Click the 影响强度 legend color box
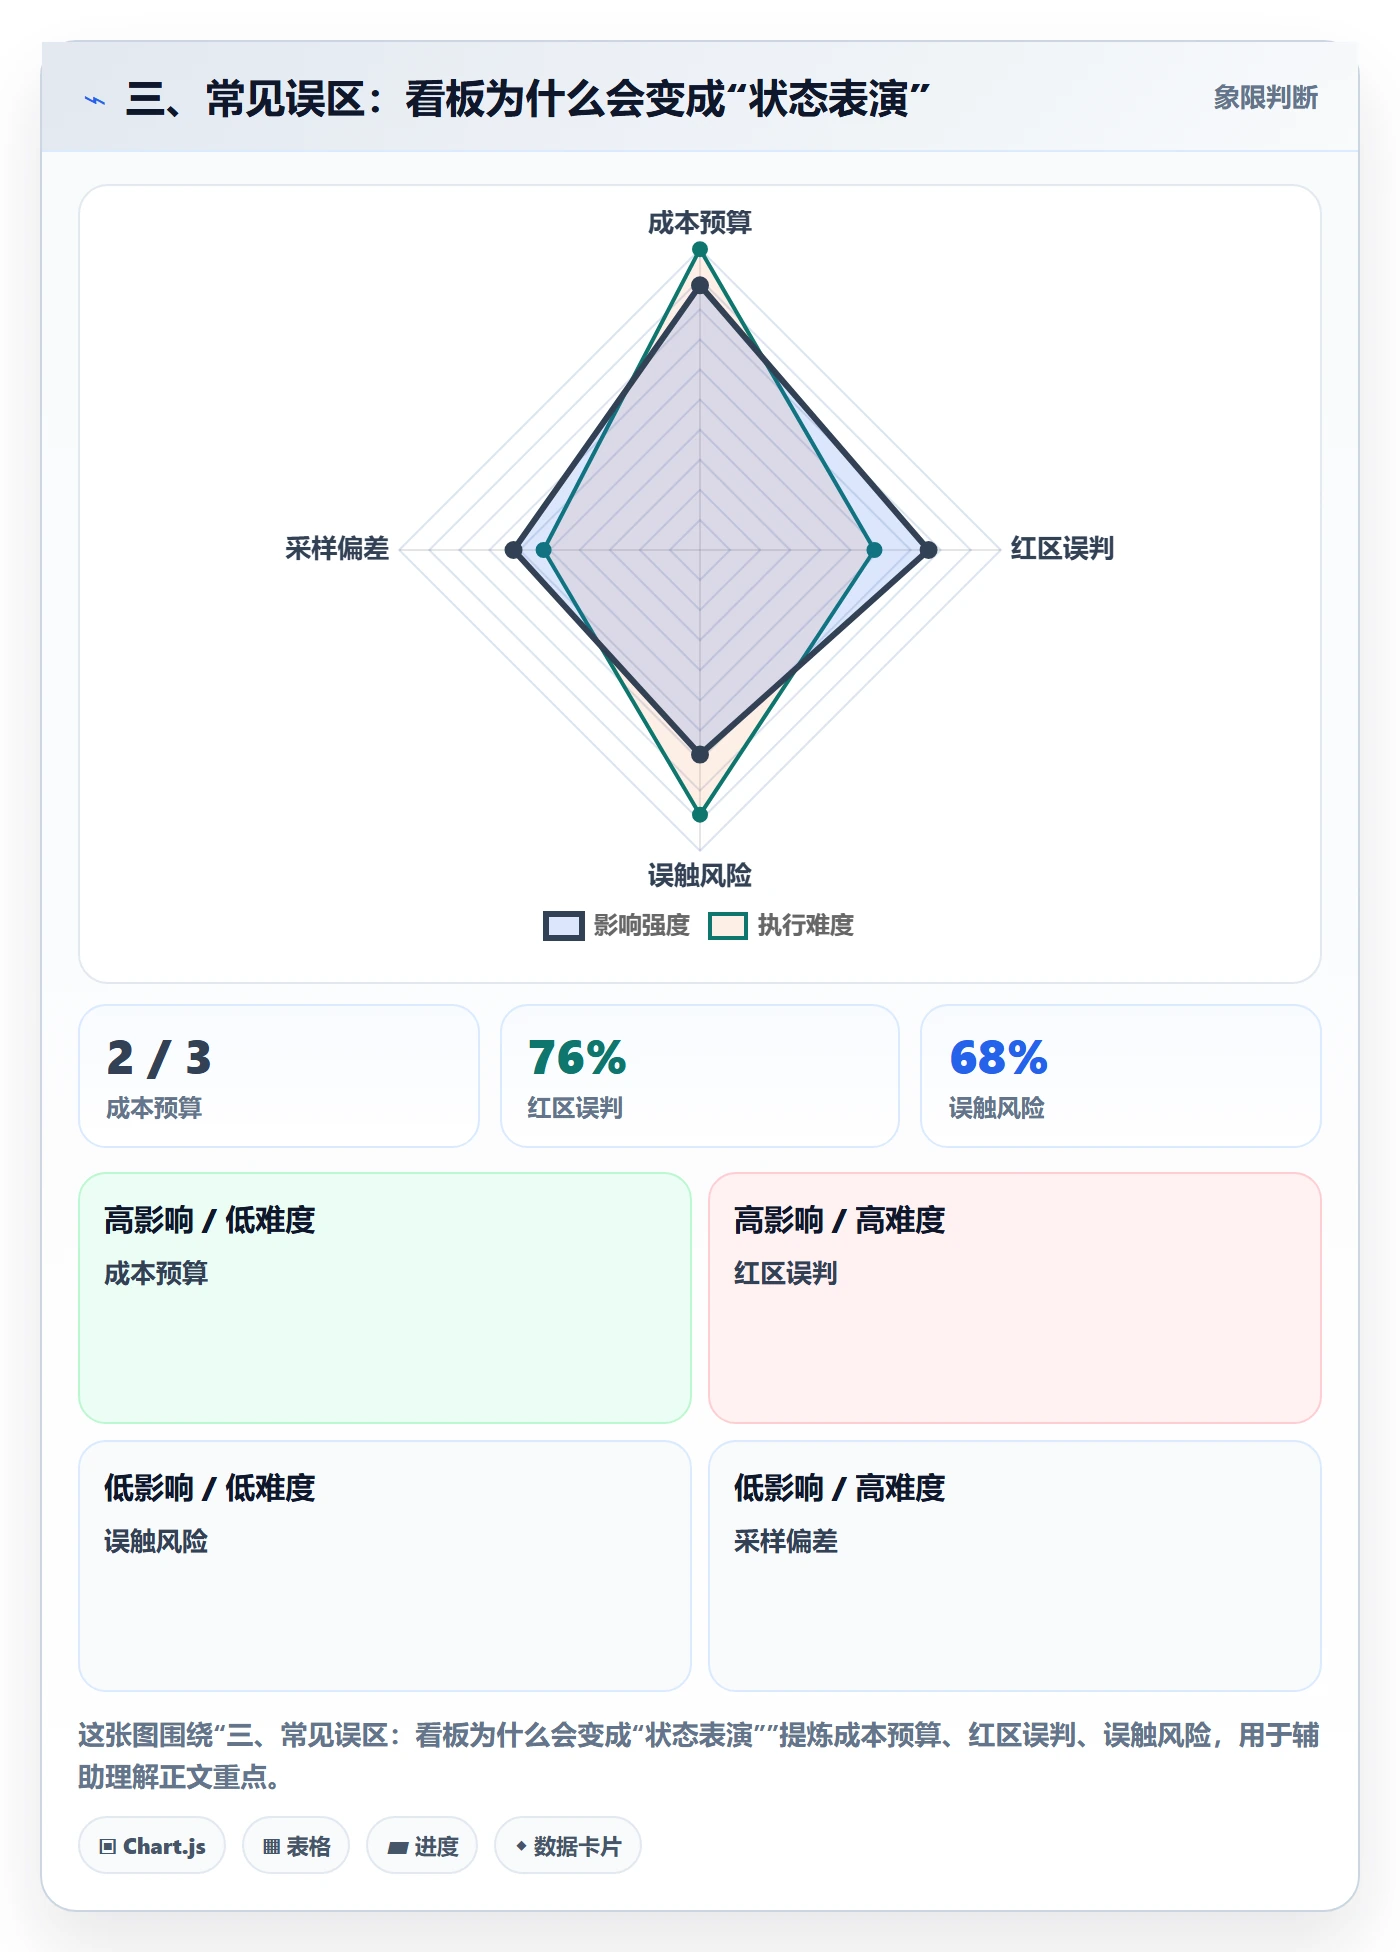Screen dimensions: 1400x1952 564,926
